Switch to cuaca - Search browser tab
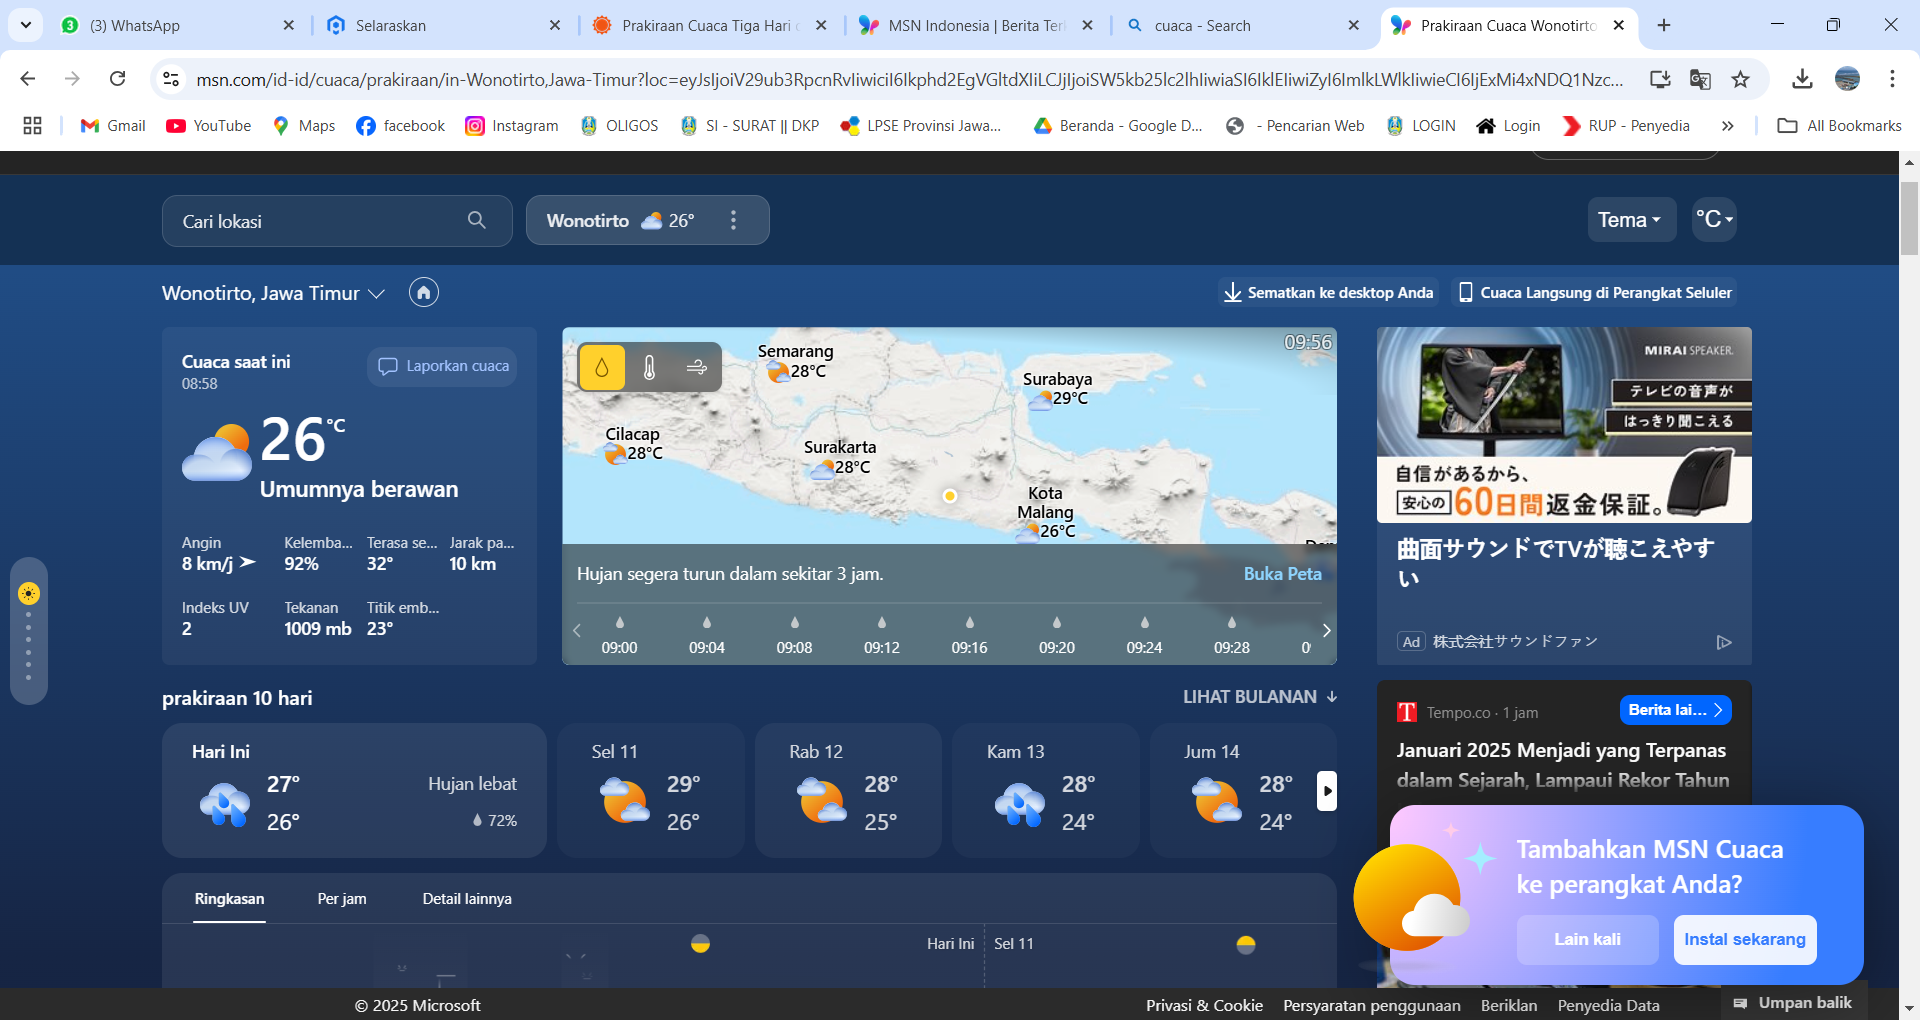 tap(1242, 25)
